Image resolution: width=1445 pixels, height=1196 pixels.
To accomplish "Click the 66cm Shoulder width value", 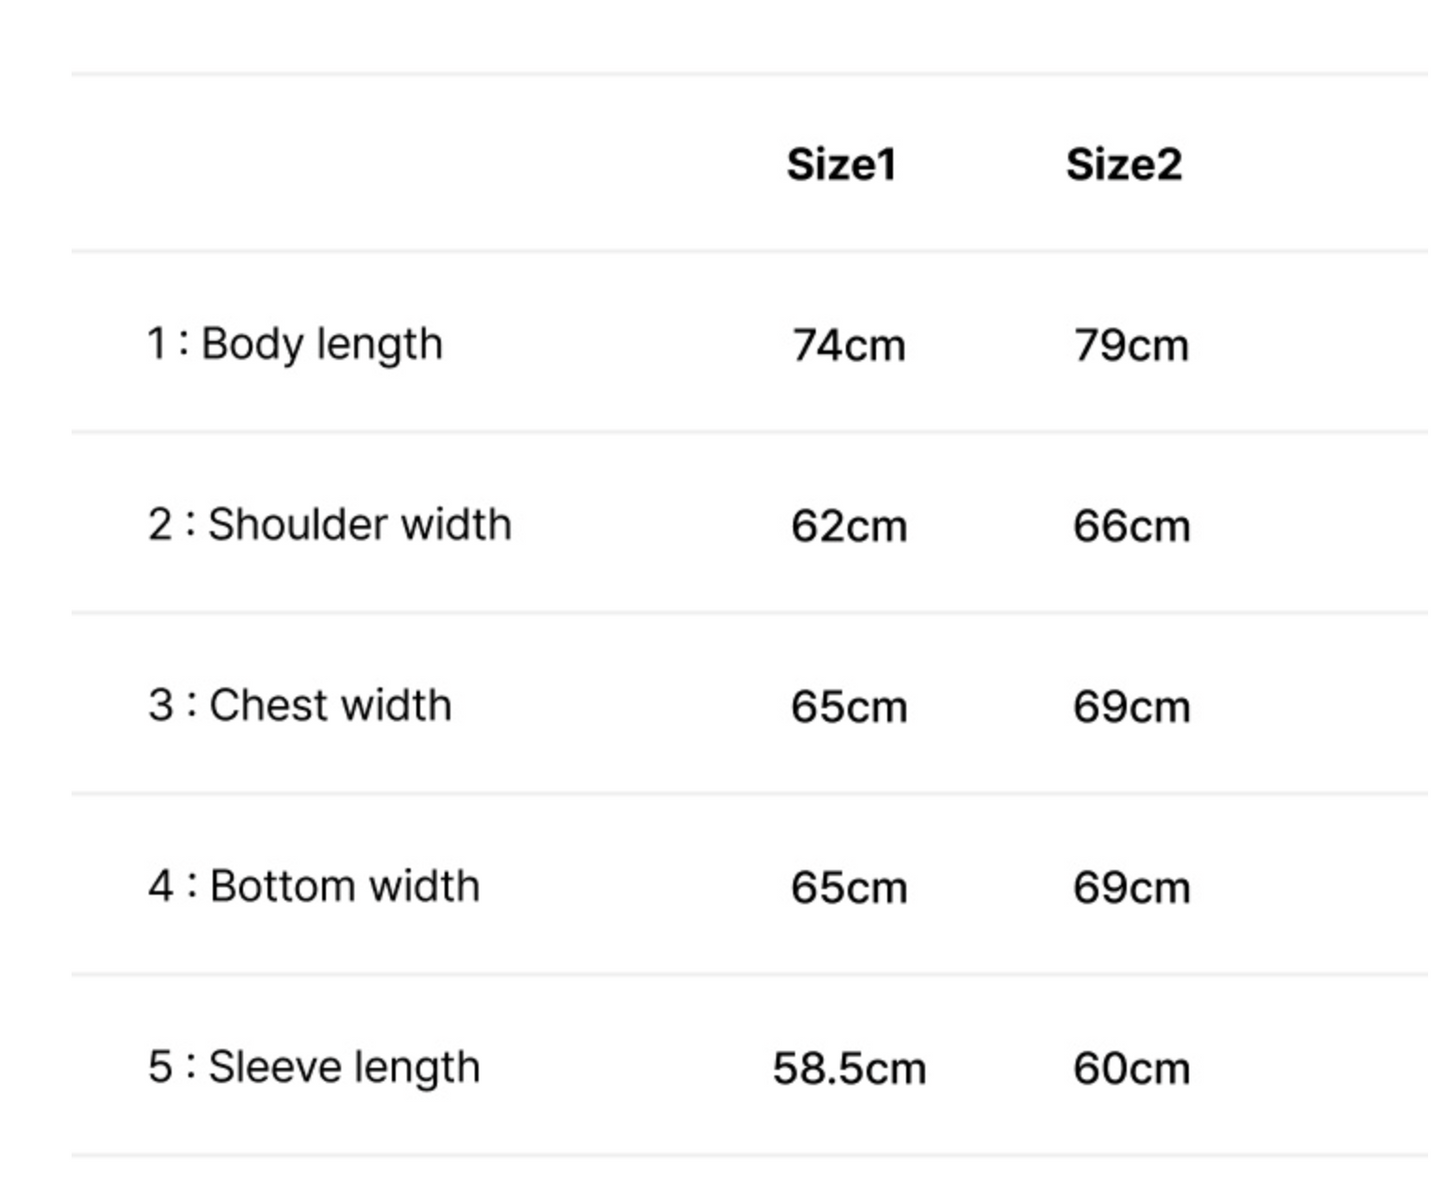I will [x=1131, y=527].
